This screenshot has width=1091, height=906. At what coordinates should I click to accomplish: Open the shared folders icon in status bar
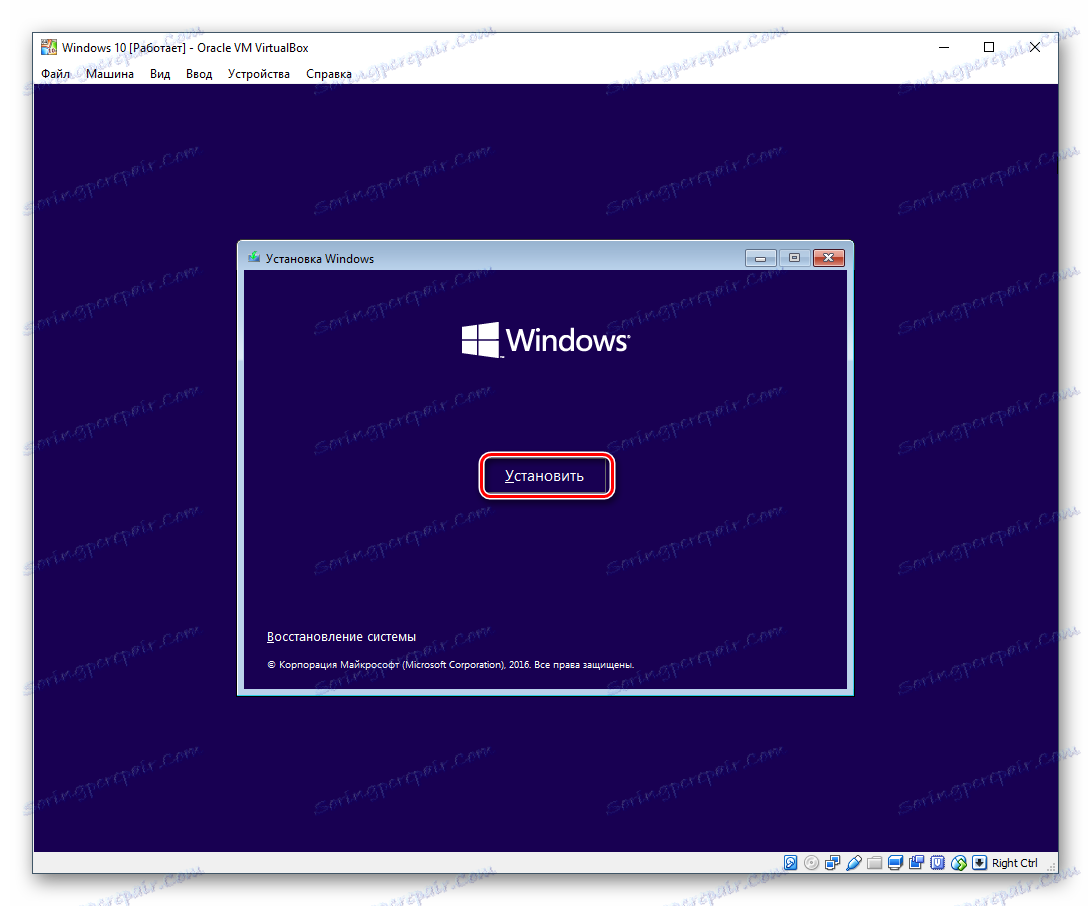coord(875,863)
